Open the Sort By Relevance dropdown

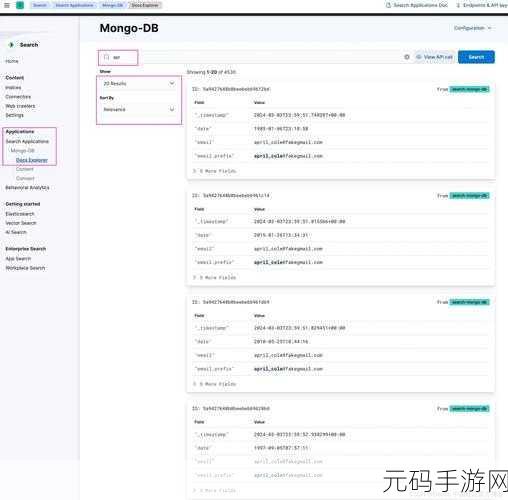tap(139, 109)
